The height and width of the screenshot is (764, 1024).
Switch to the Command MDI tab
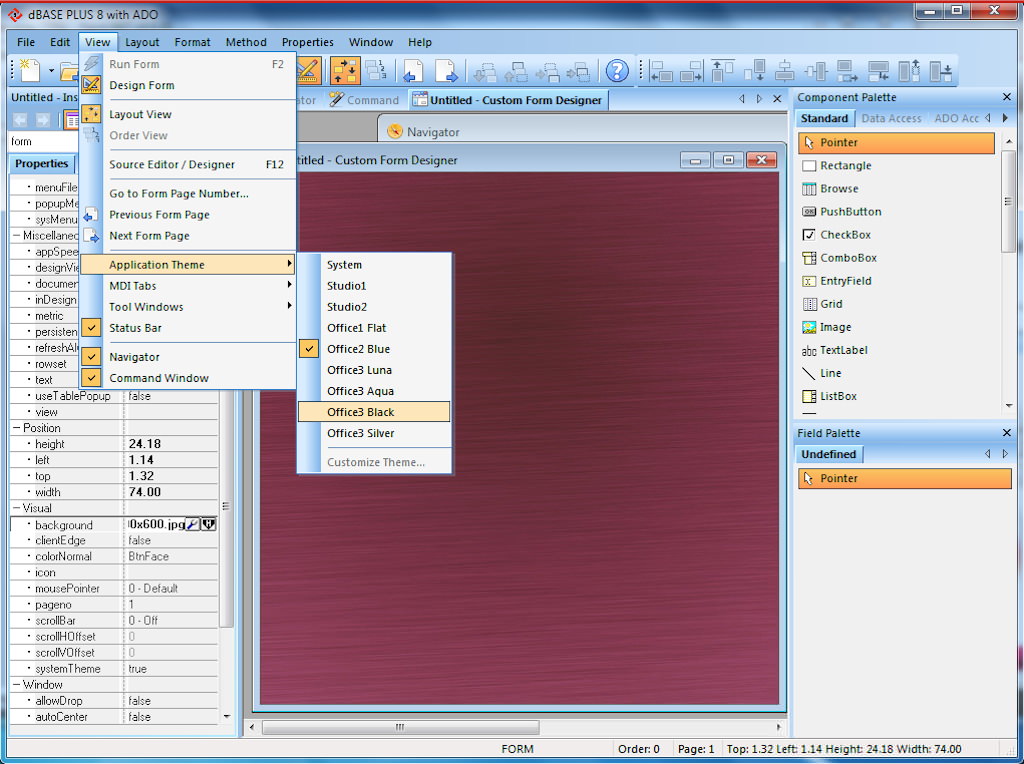click(x=364, y=100)
